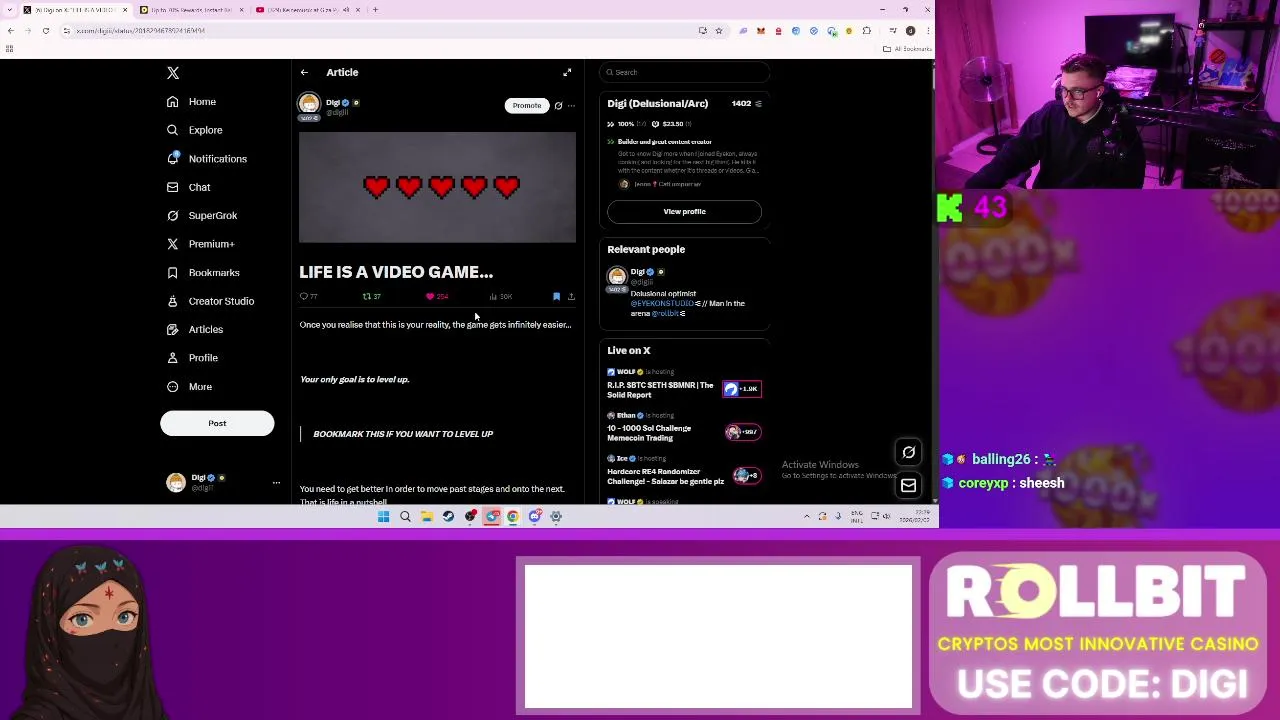Open the article's more options menu
The image size is (1280, 720).
click(x=571, y=105)
